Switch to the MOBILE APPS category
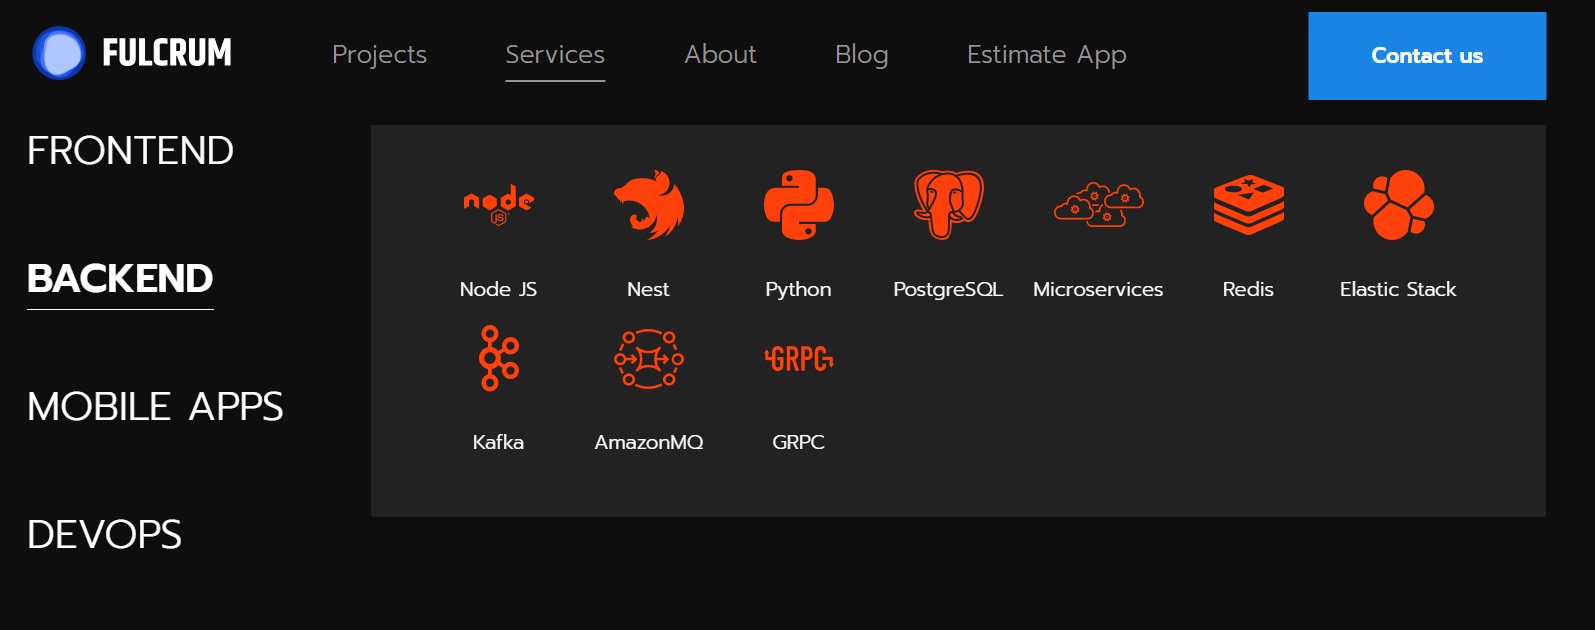The height and width of the screenshot is (630, 1595). [x=155, y=407]
